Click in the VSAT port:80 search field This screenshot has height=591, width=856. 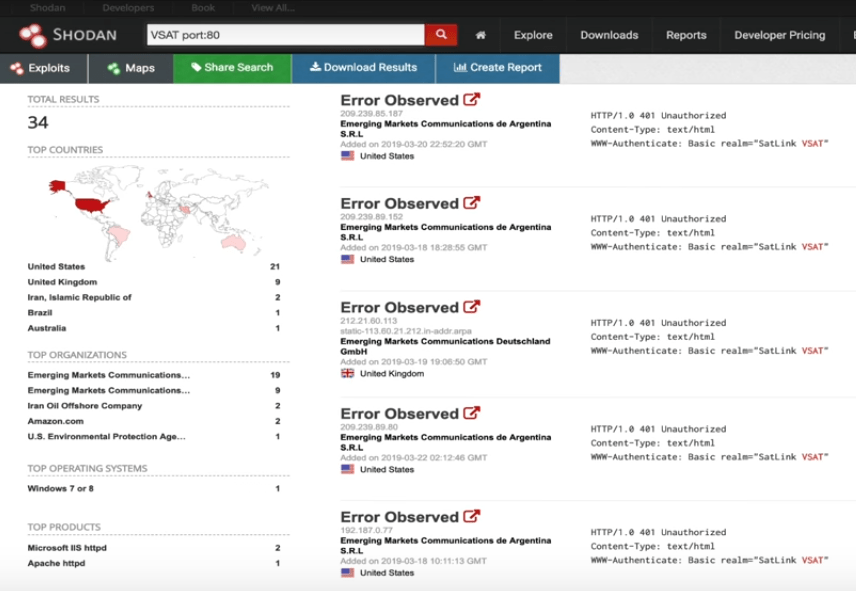click(x=285, y=35)
